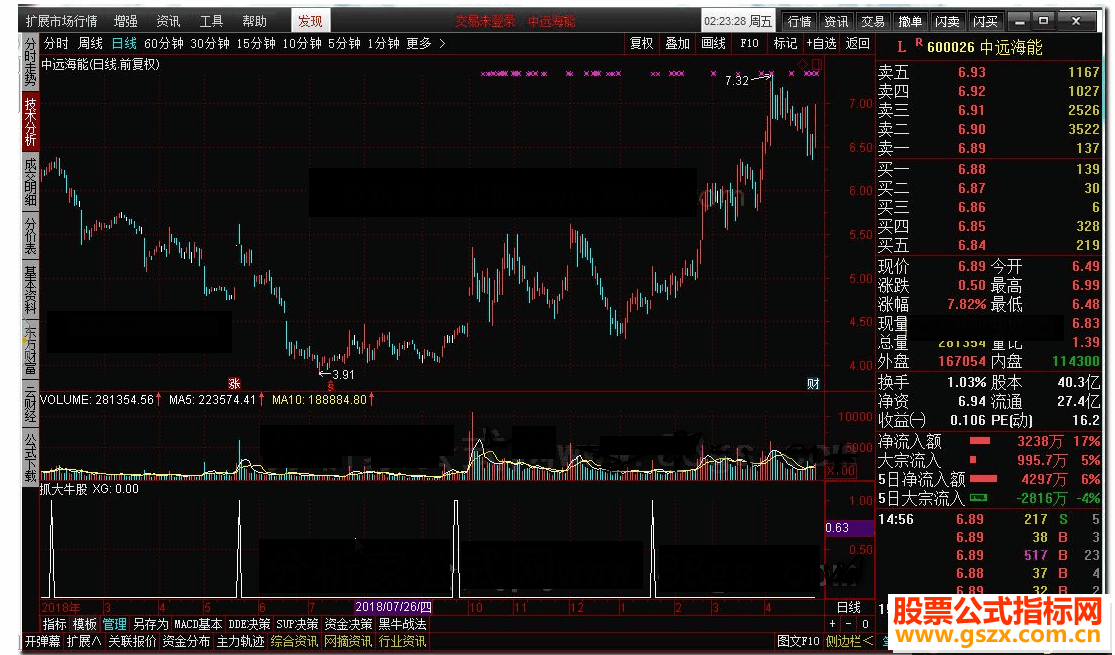
Task: Open the 增强 menu
Action: (126, 21)
